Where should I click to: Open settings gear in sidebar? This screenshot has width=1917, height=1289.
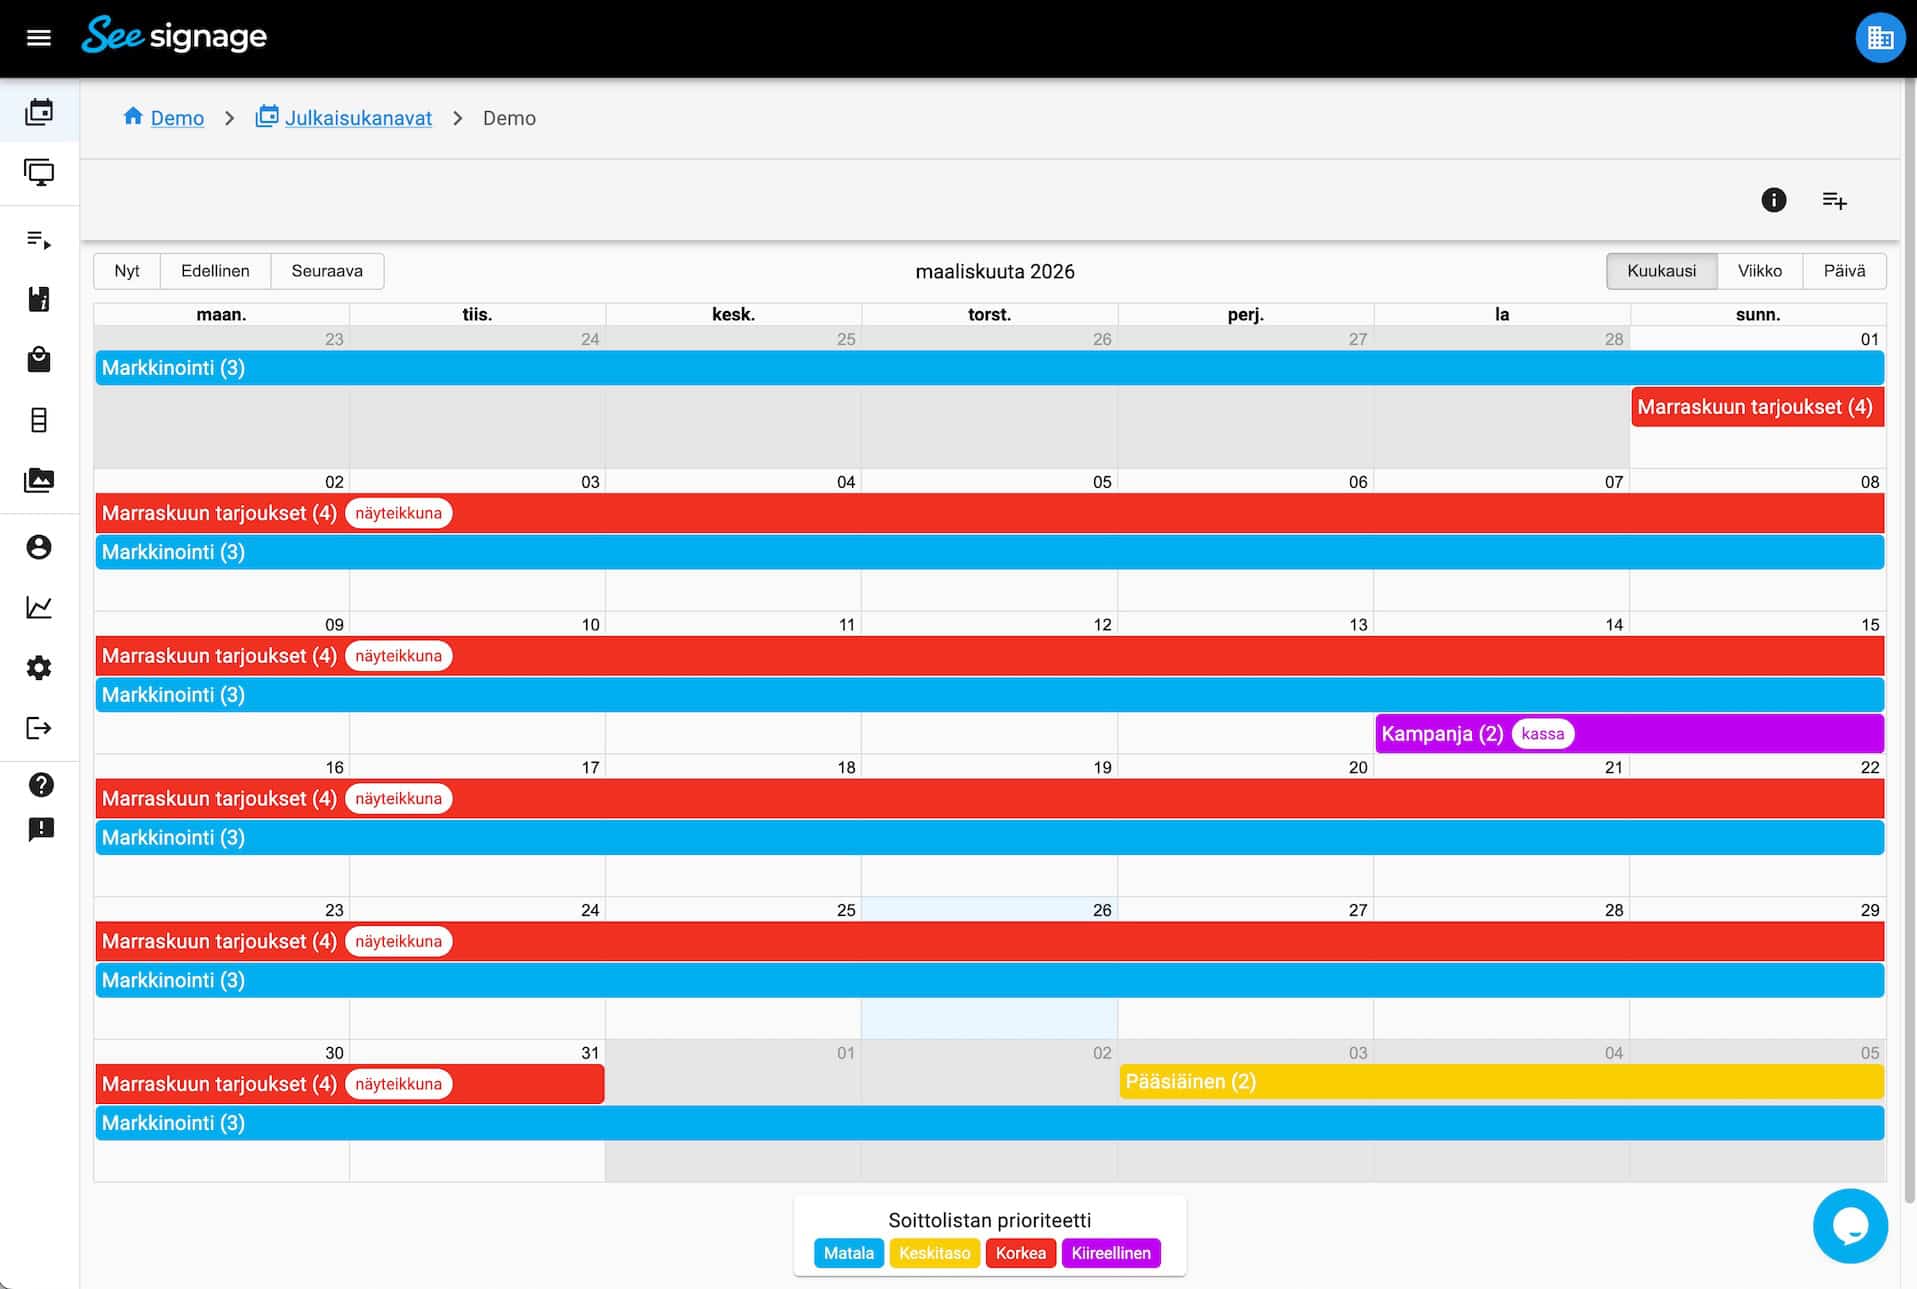pos(39,668)
